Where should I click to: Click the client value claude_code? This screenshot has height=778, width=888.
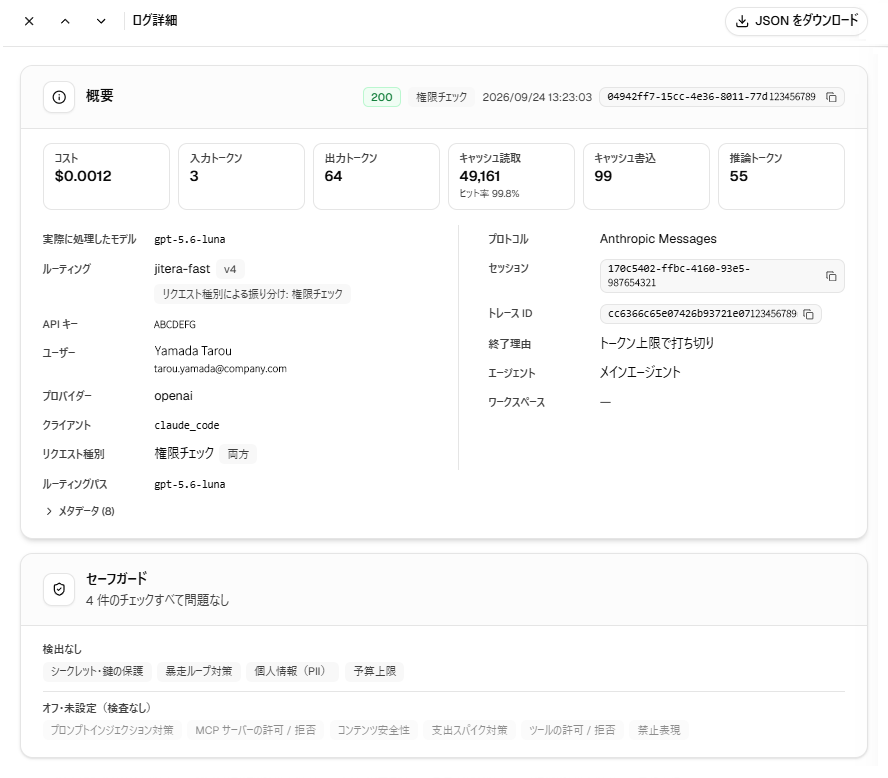click(187, 425)
